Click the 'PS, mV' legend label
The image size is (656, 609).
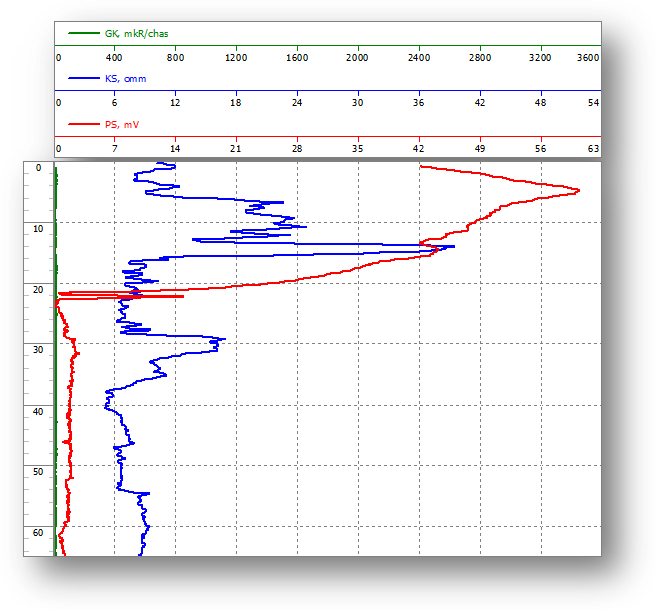pos(122,125)
